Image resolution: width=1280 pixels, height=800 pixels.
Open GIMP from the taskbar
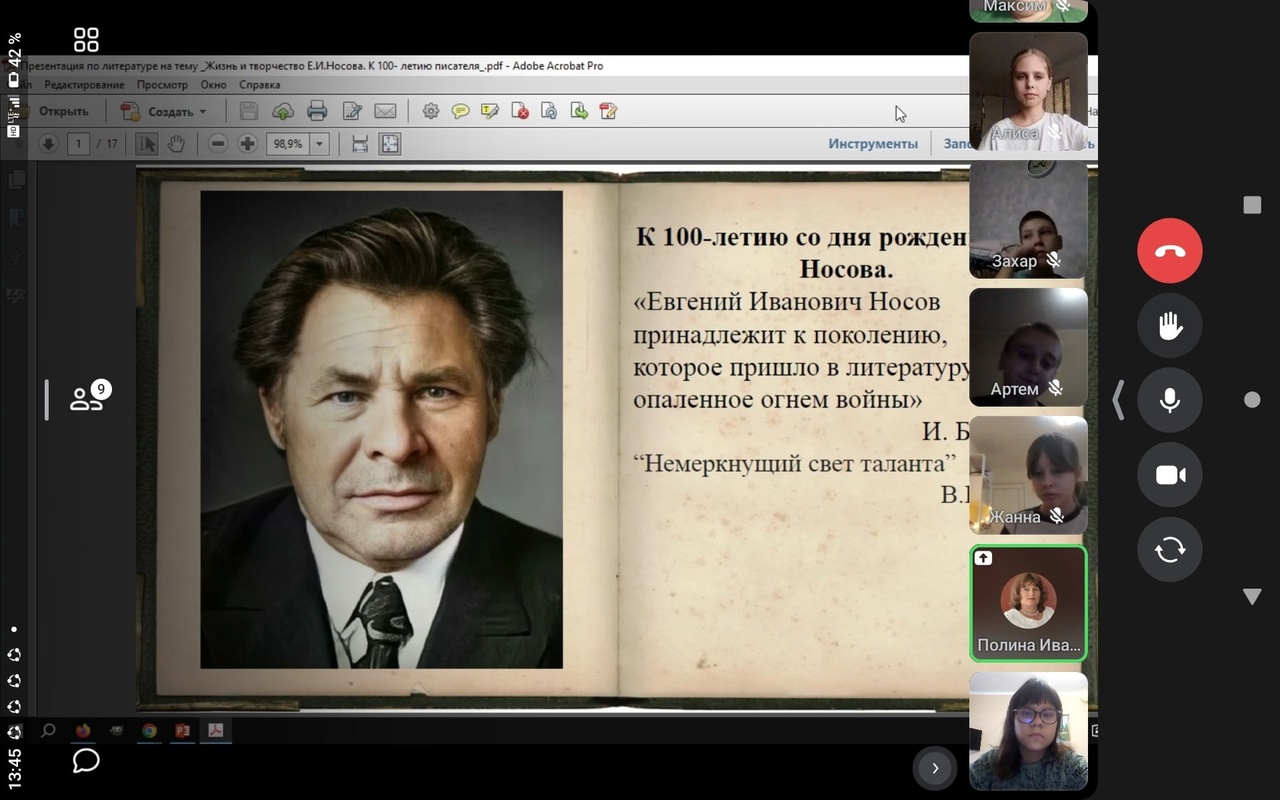[117, 731]
